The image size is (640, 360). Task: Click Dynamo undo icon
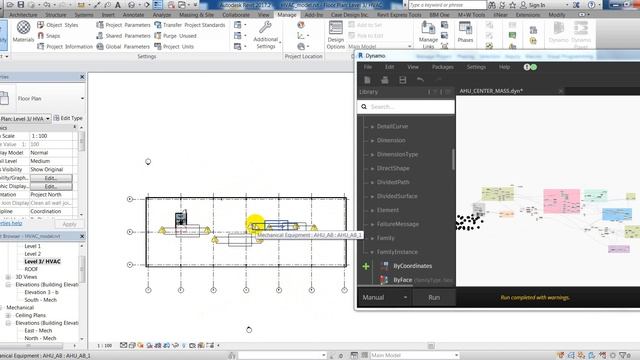420,80
